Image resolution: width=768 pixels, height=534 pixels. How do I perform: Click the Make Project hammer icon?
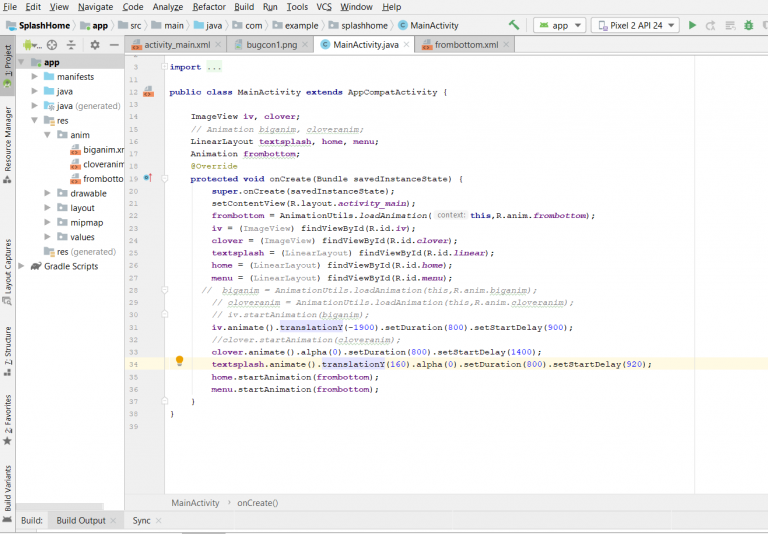[513, 25]
